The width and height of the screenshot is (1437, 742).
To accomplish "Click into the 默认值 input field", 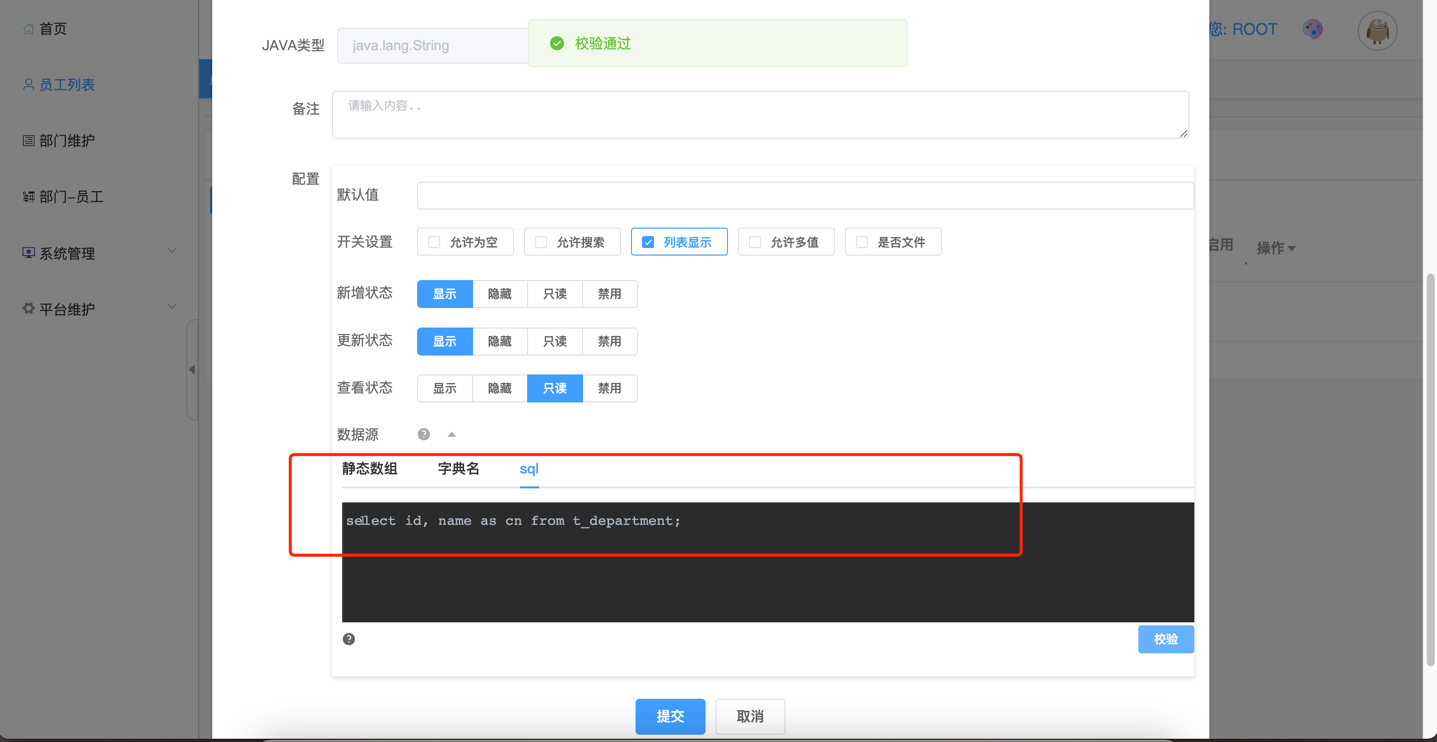I will 805,195.
